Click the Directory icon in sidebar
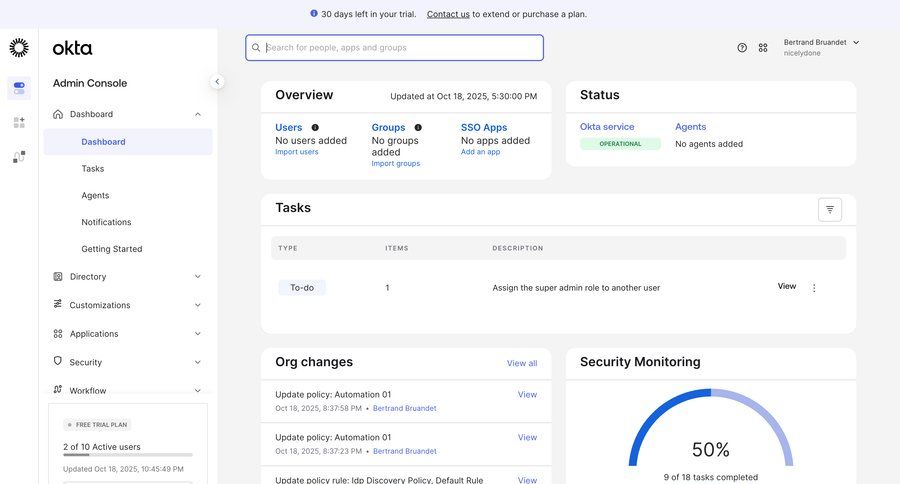 click(x=58, y=276)
